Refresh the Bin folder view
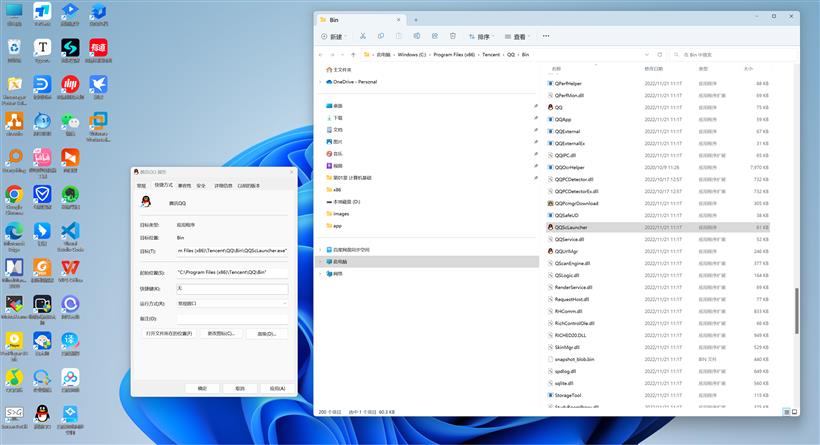The image size is (820, 445). click(x=659, y=54)
